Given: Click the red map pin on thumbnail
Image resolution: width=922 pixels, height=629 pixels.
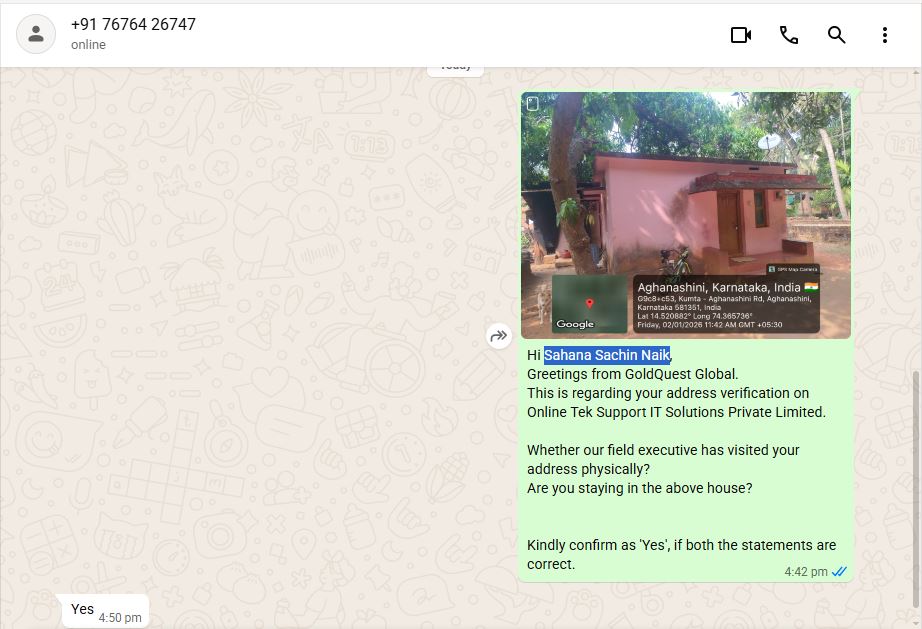Looking at the screenshot, I should (x=590, y=303).
